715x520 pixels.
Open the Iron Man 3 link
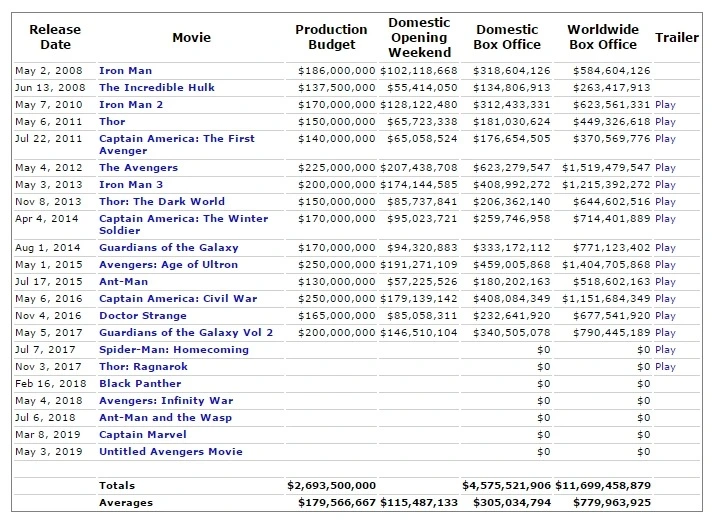pyautogui.click(x=131, y=185)
